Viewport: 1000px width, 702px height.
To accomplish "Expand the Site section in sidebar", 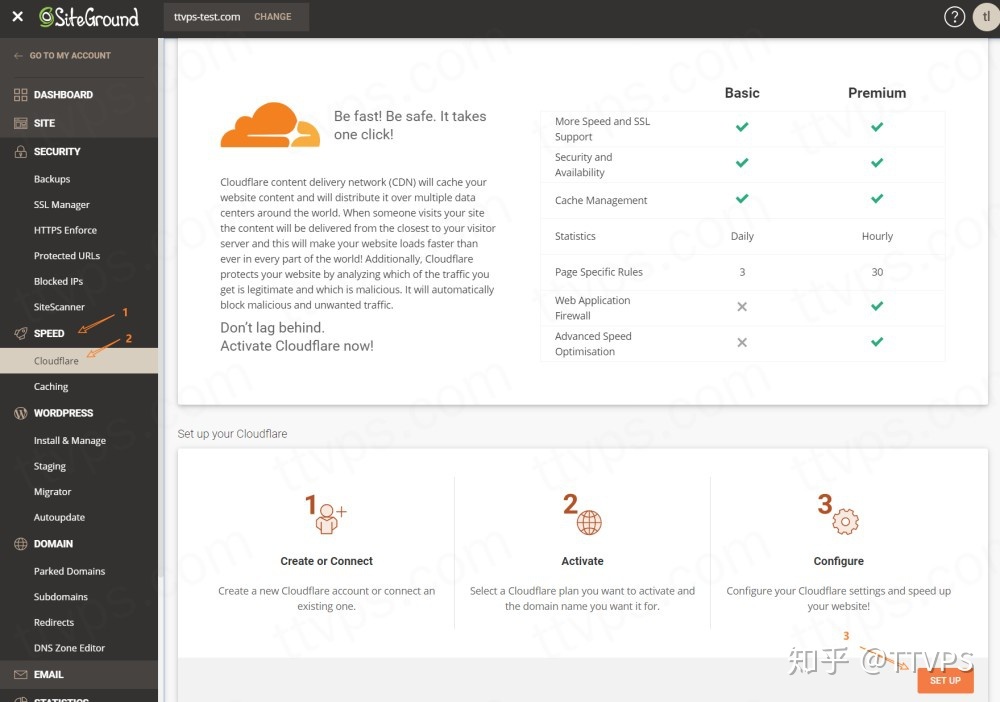I will (x=44, y=123).
